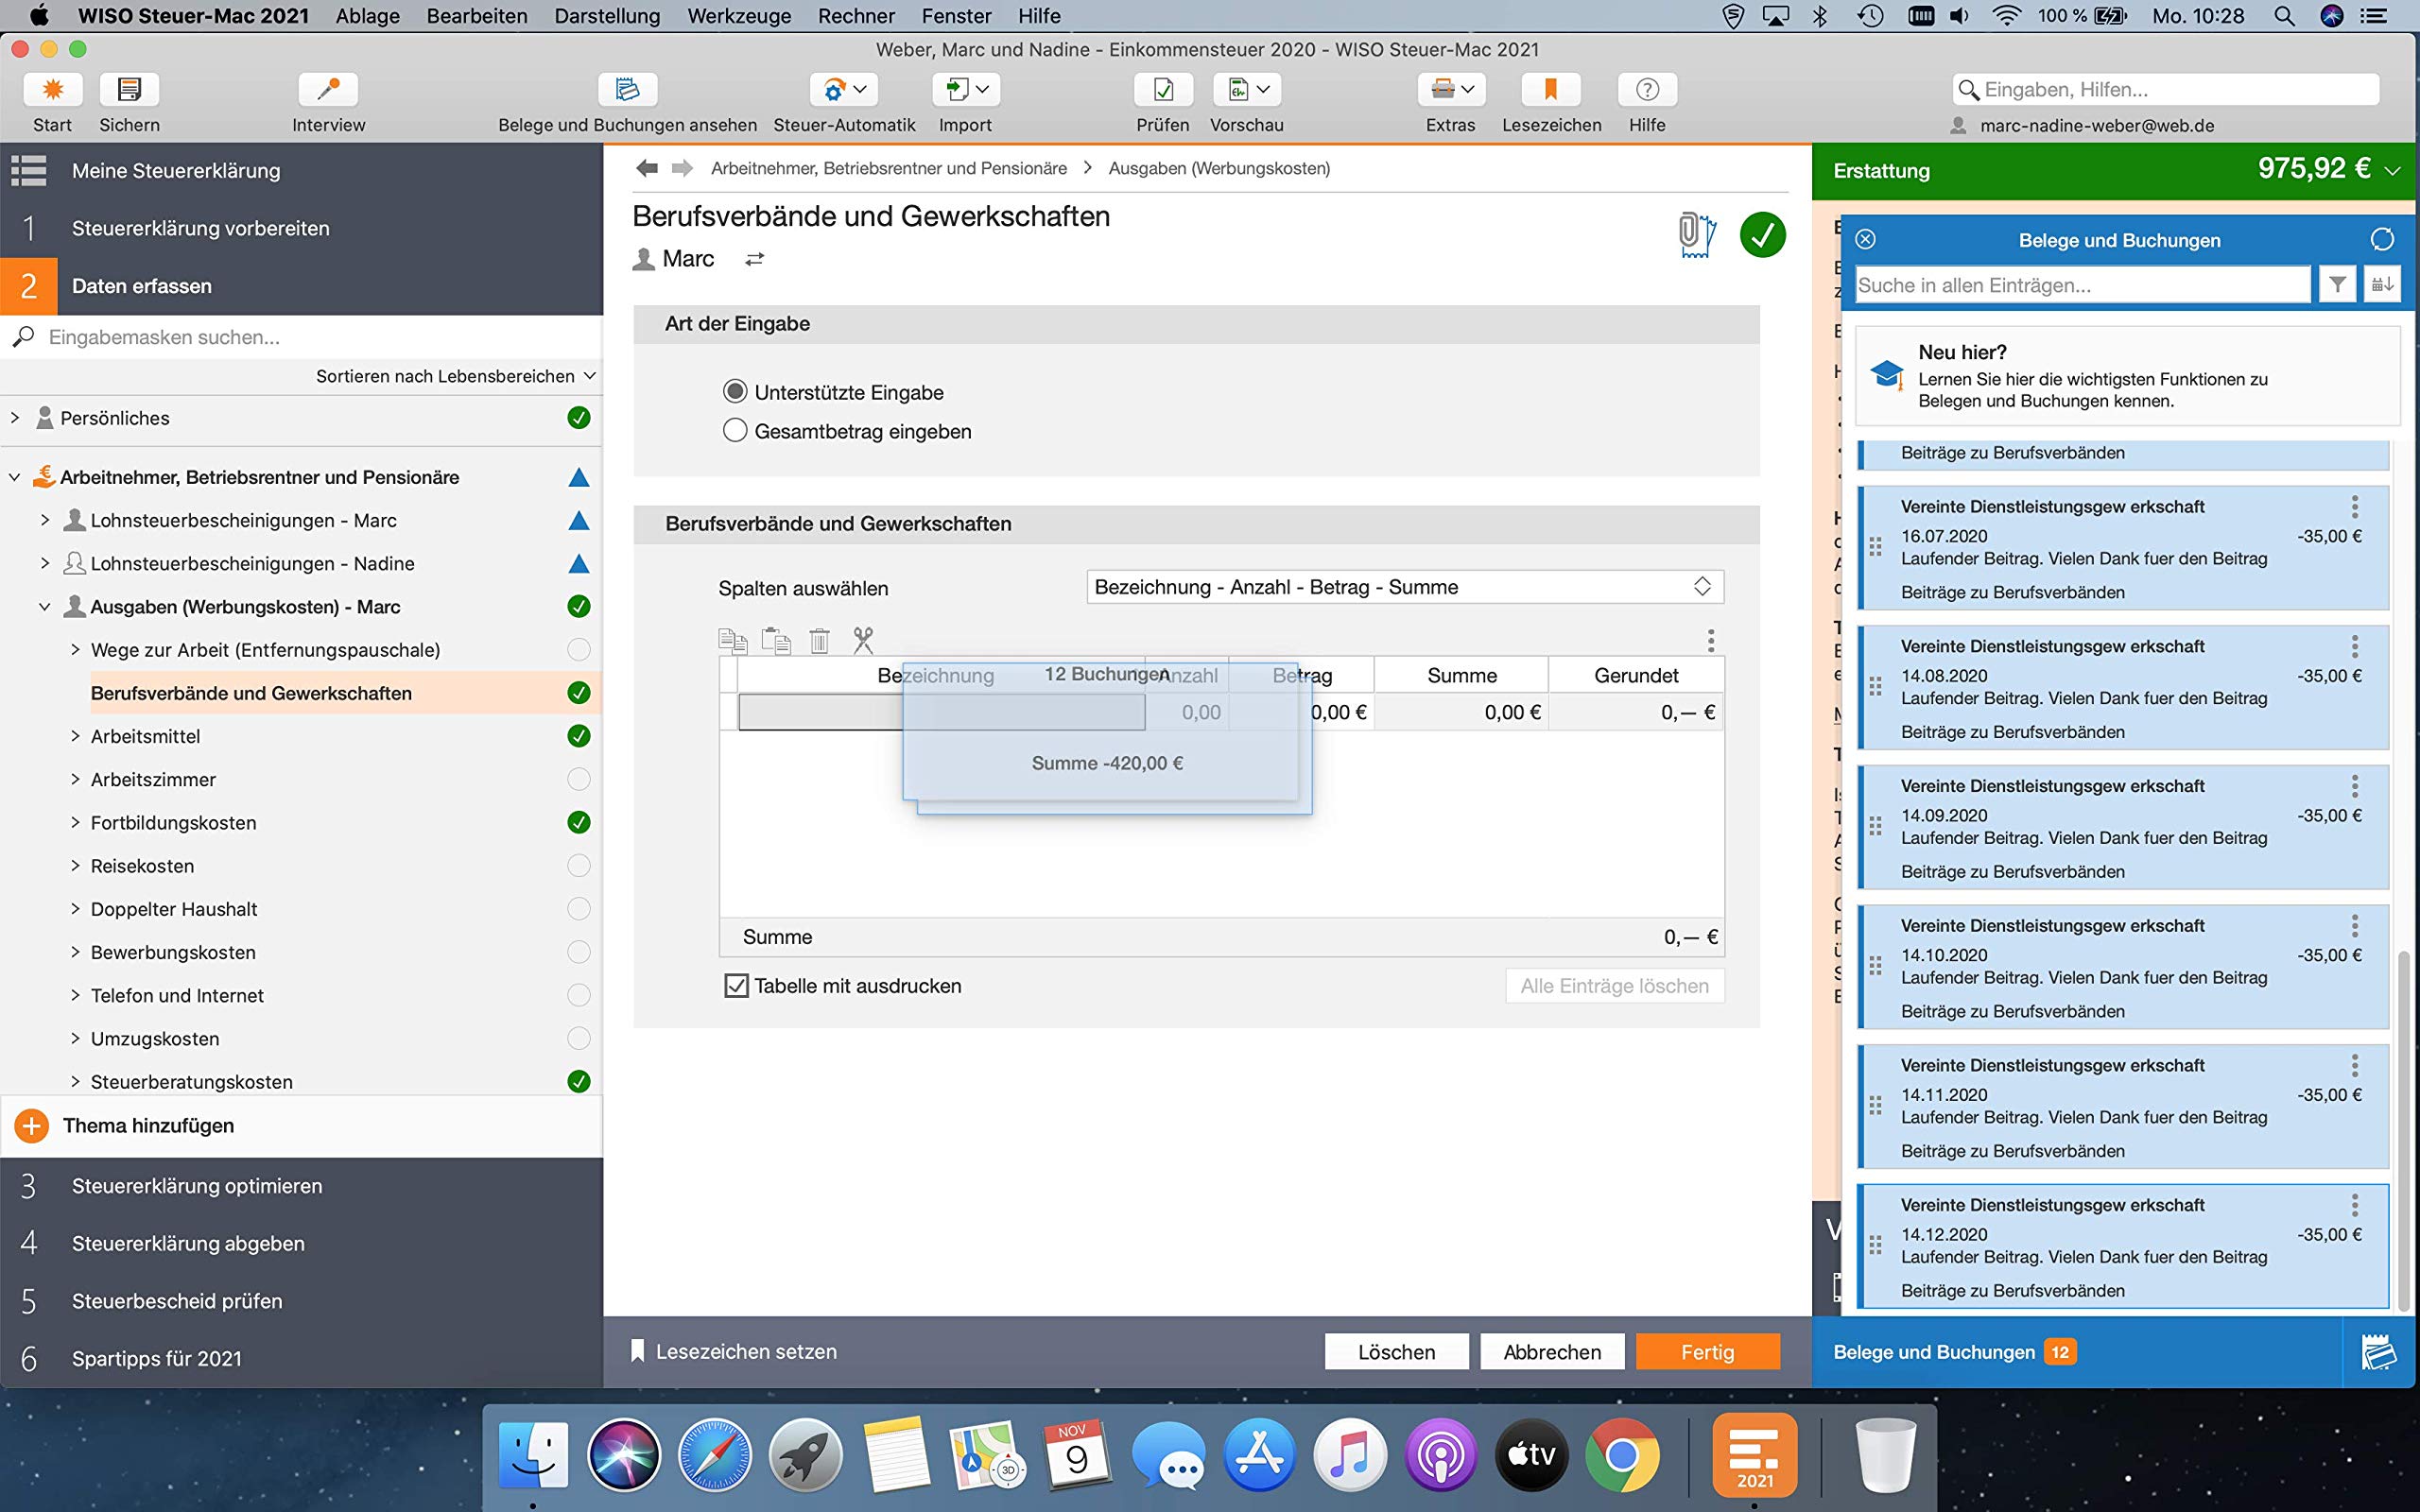Click the Abbrechen button
This screenshot has height=1512, width=2420.
tap(1552, 1352)
